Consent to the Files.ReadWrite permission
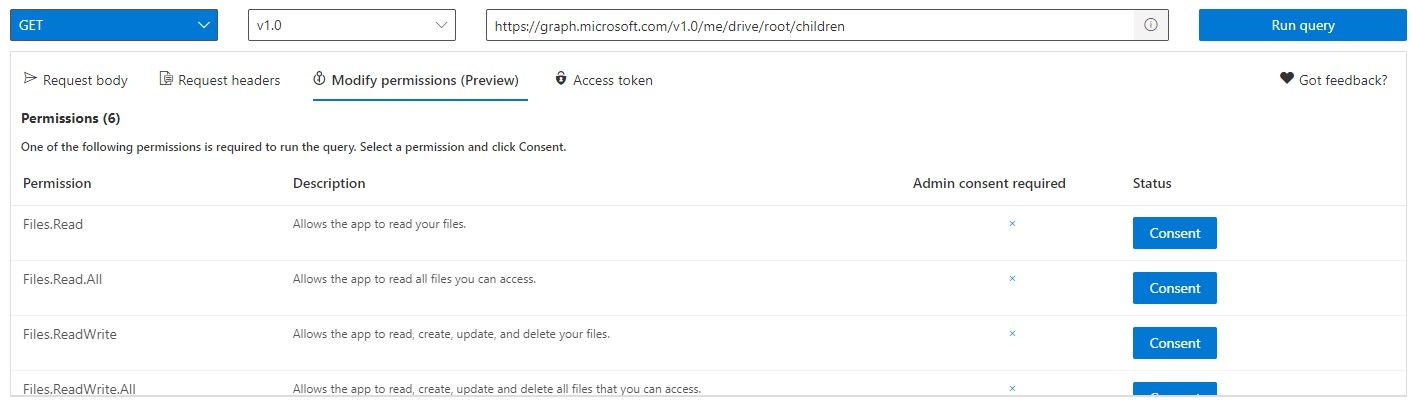1412x402 pixels. coord(1174,343)
